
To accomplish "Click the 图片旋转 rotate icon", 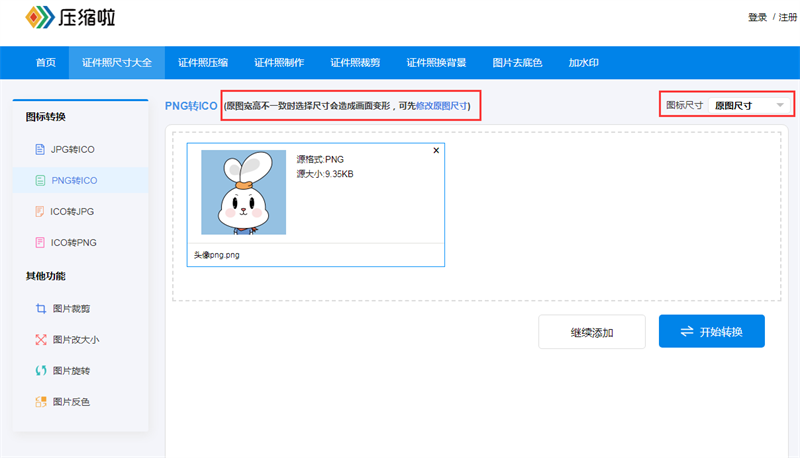I will pyautogui.click(x=41, y=371).
